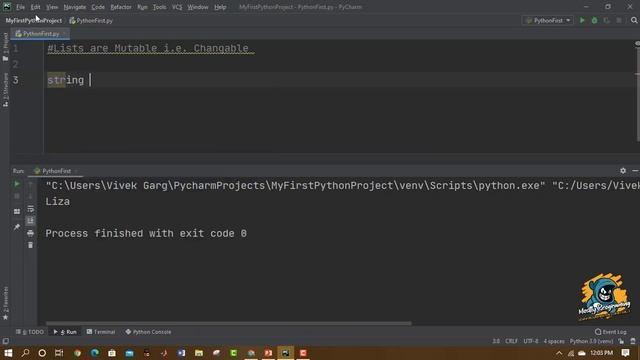
Task: Open the Event Log
Action: tap(611, 332)
